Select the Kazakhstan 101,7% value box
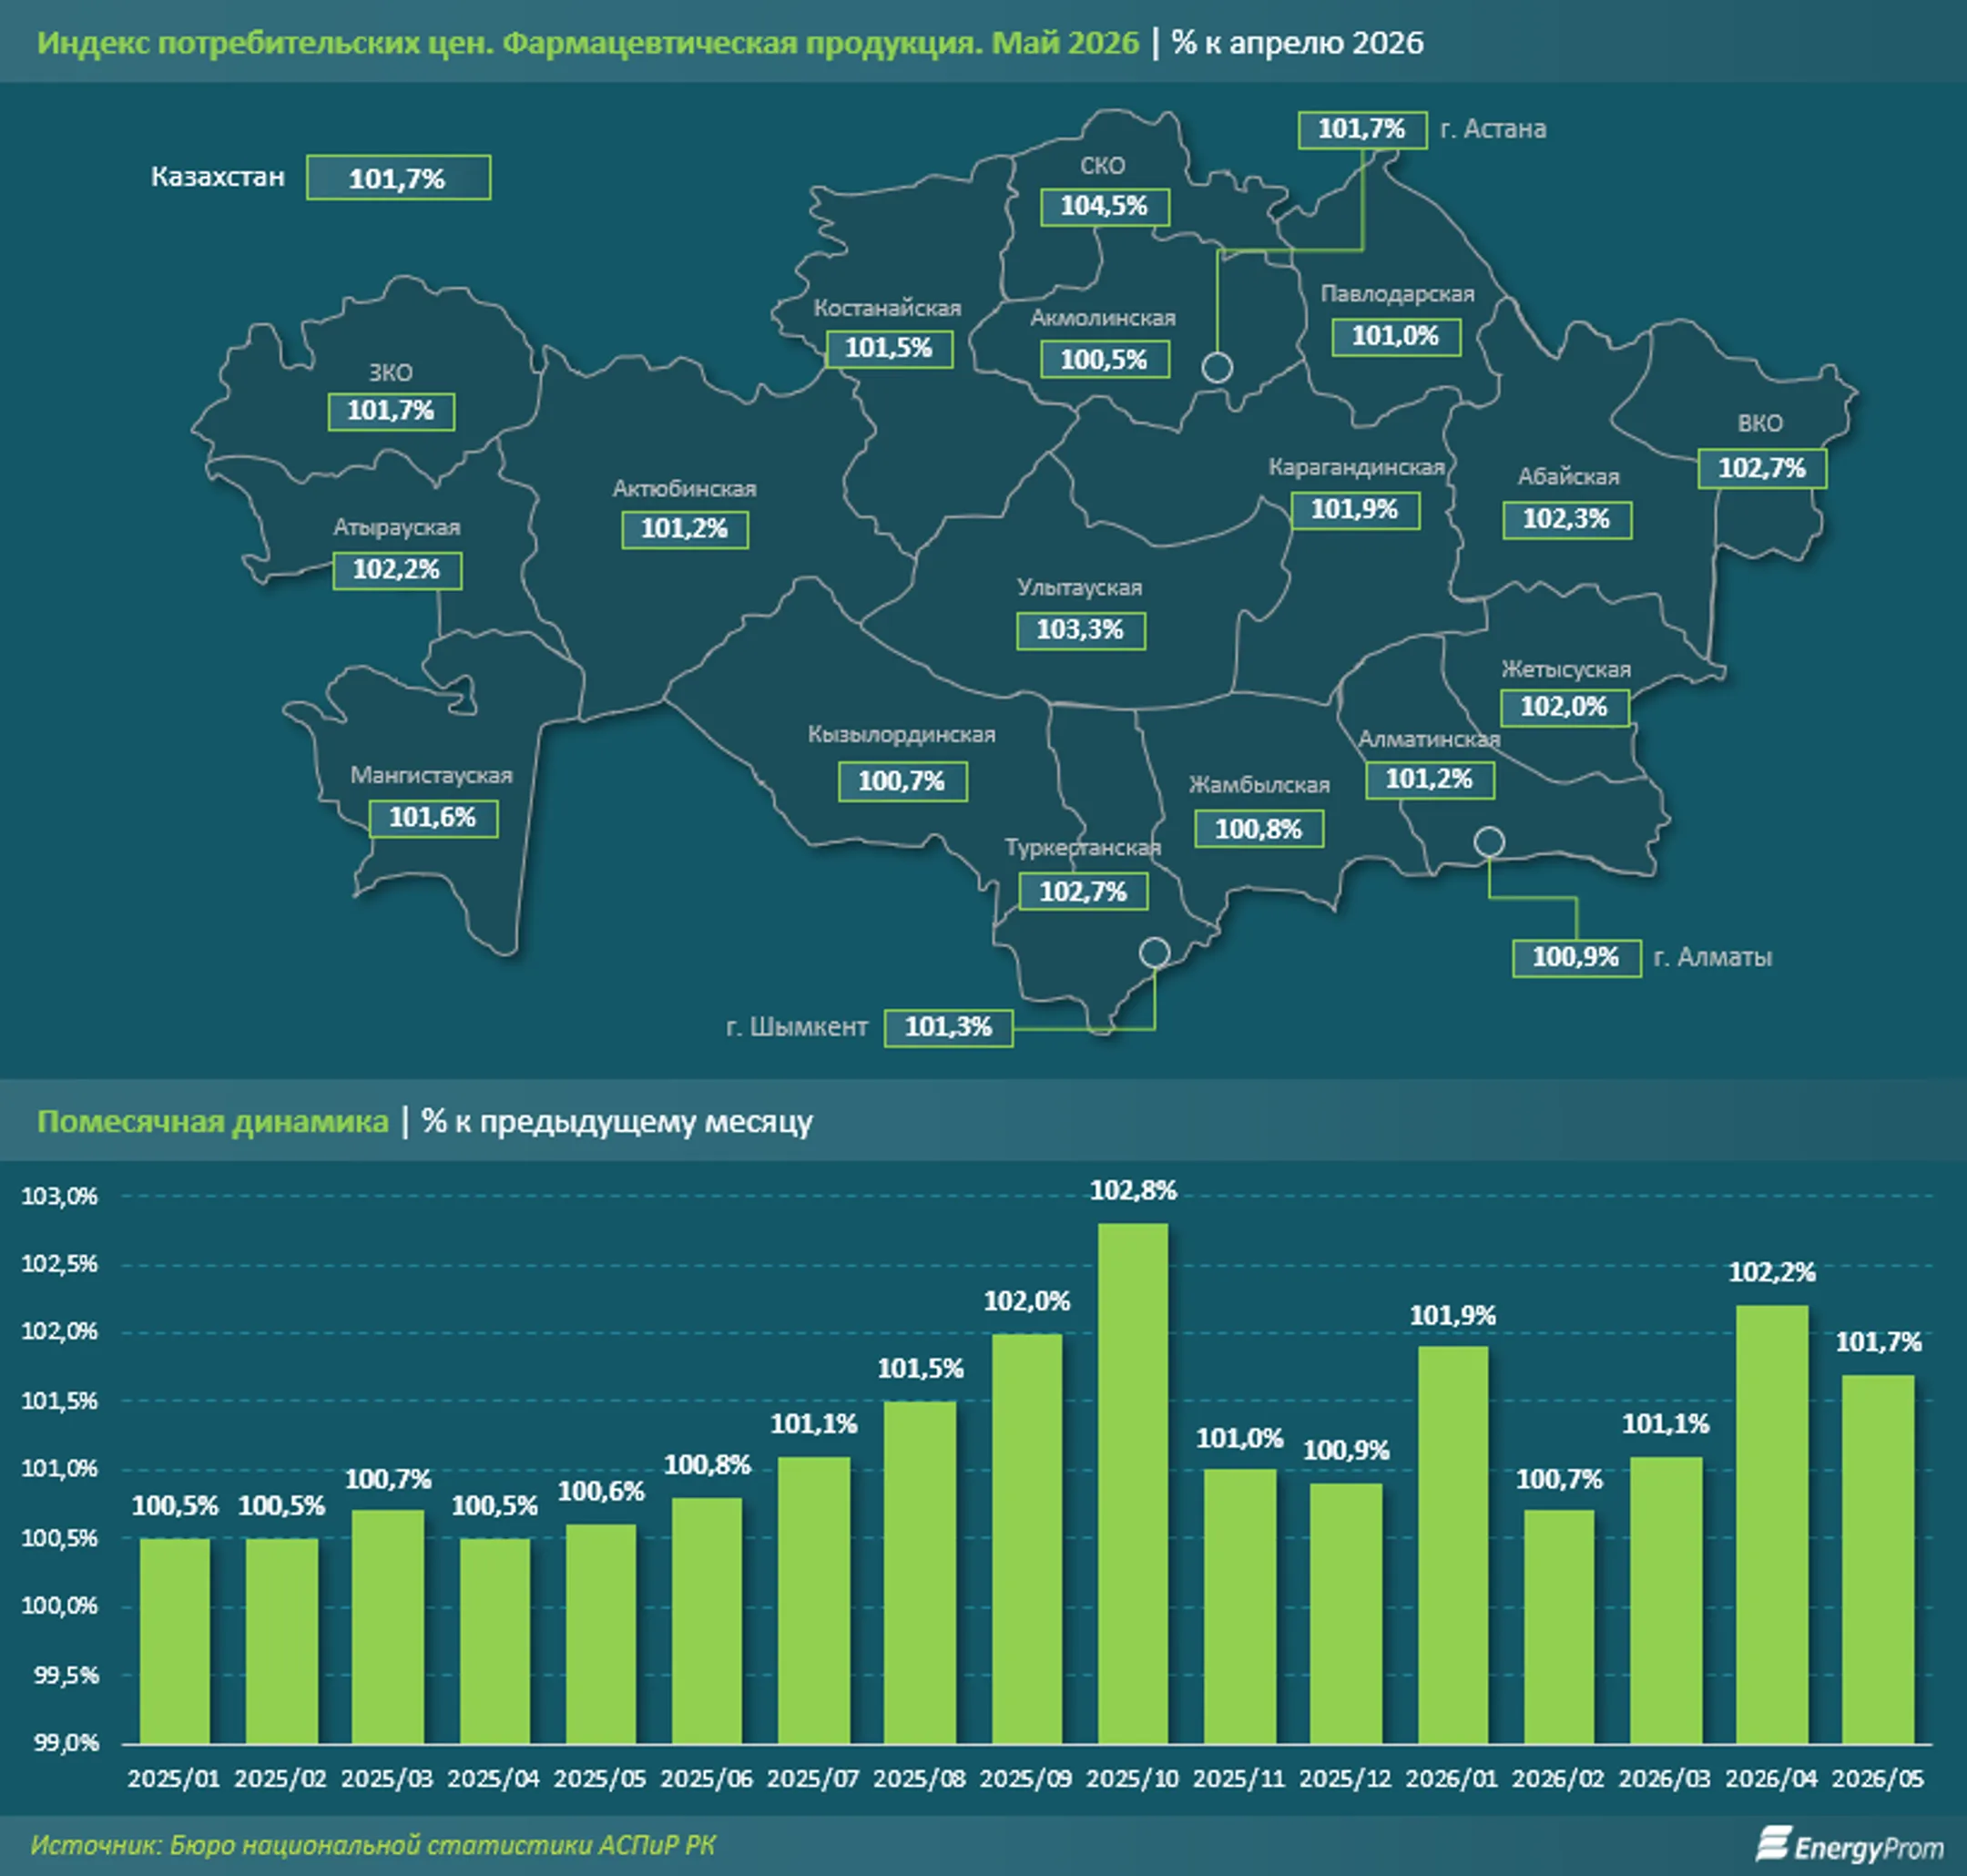The image size is (1967, 1876). coord(398,178)
